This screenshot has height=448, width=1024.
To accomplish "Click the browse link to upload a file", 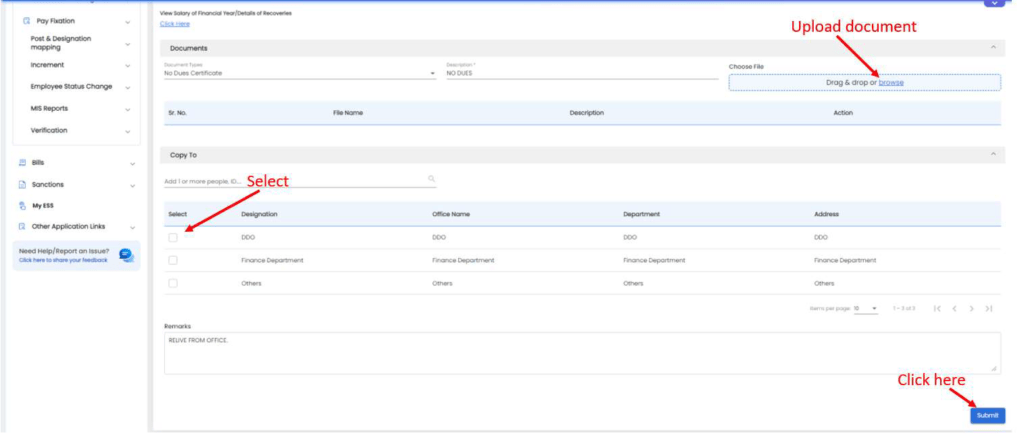I will click(x=891, y=83).
